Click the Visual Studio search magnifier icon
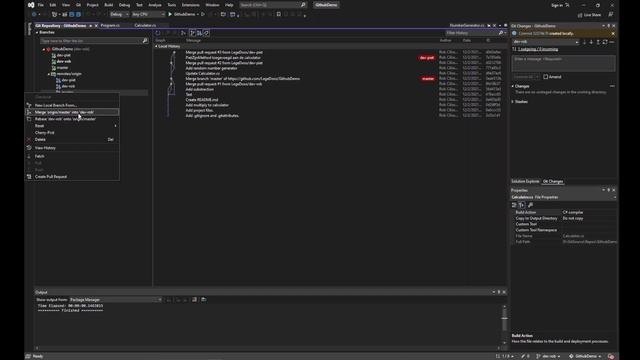 pos(303,5)
